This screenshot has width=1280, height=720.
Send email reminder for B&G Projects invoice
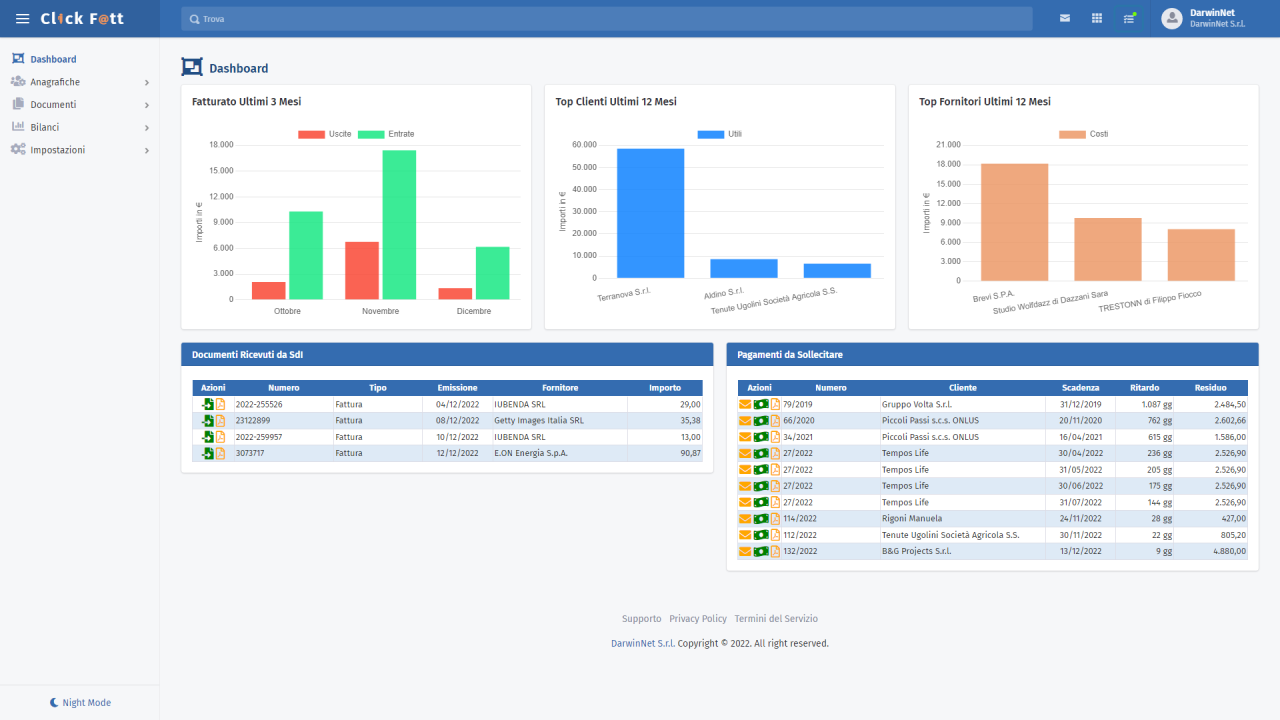[x=745, y=551]
